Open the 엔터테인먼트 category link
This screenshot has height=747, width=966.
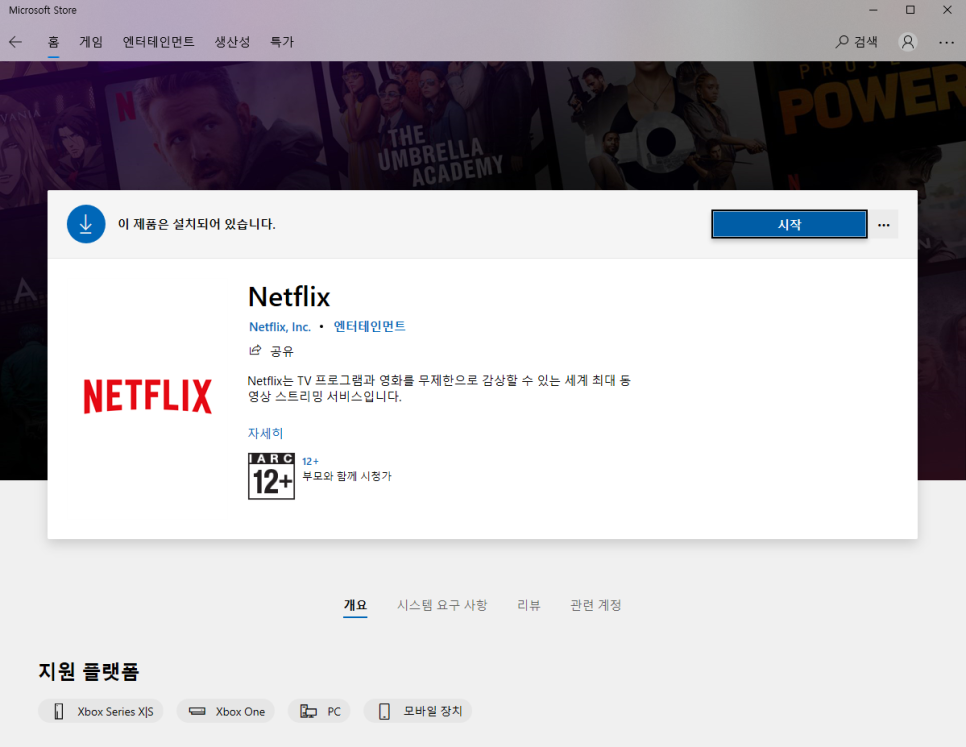(370, 326)
